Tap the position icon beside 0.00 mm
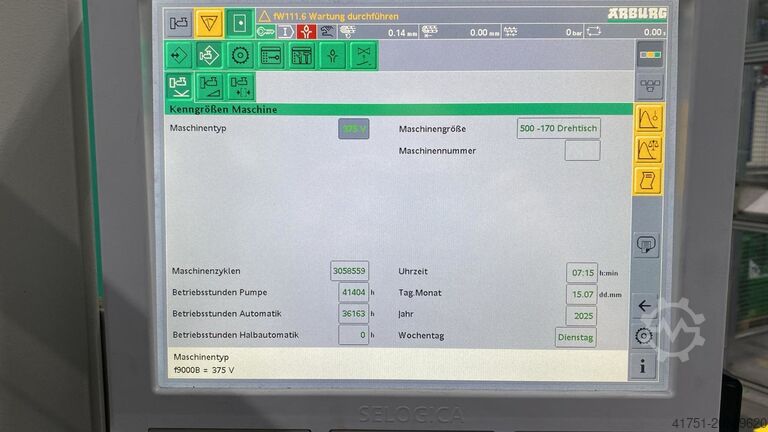Image resolution: width=768 pixels, height=432 pixels. 430,32
